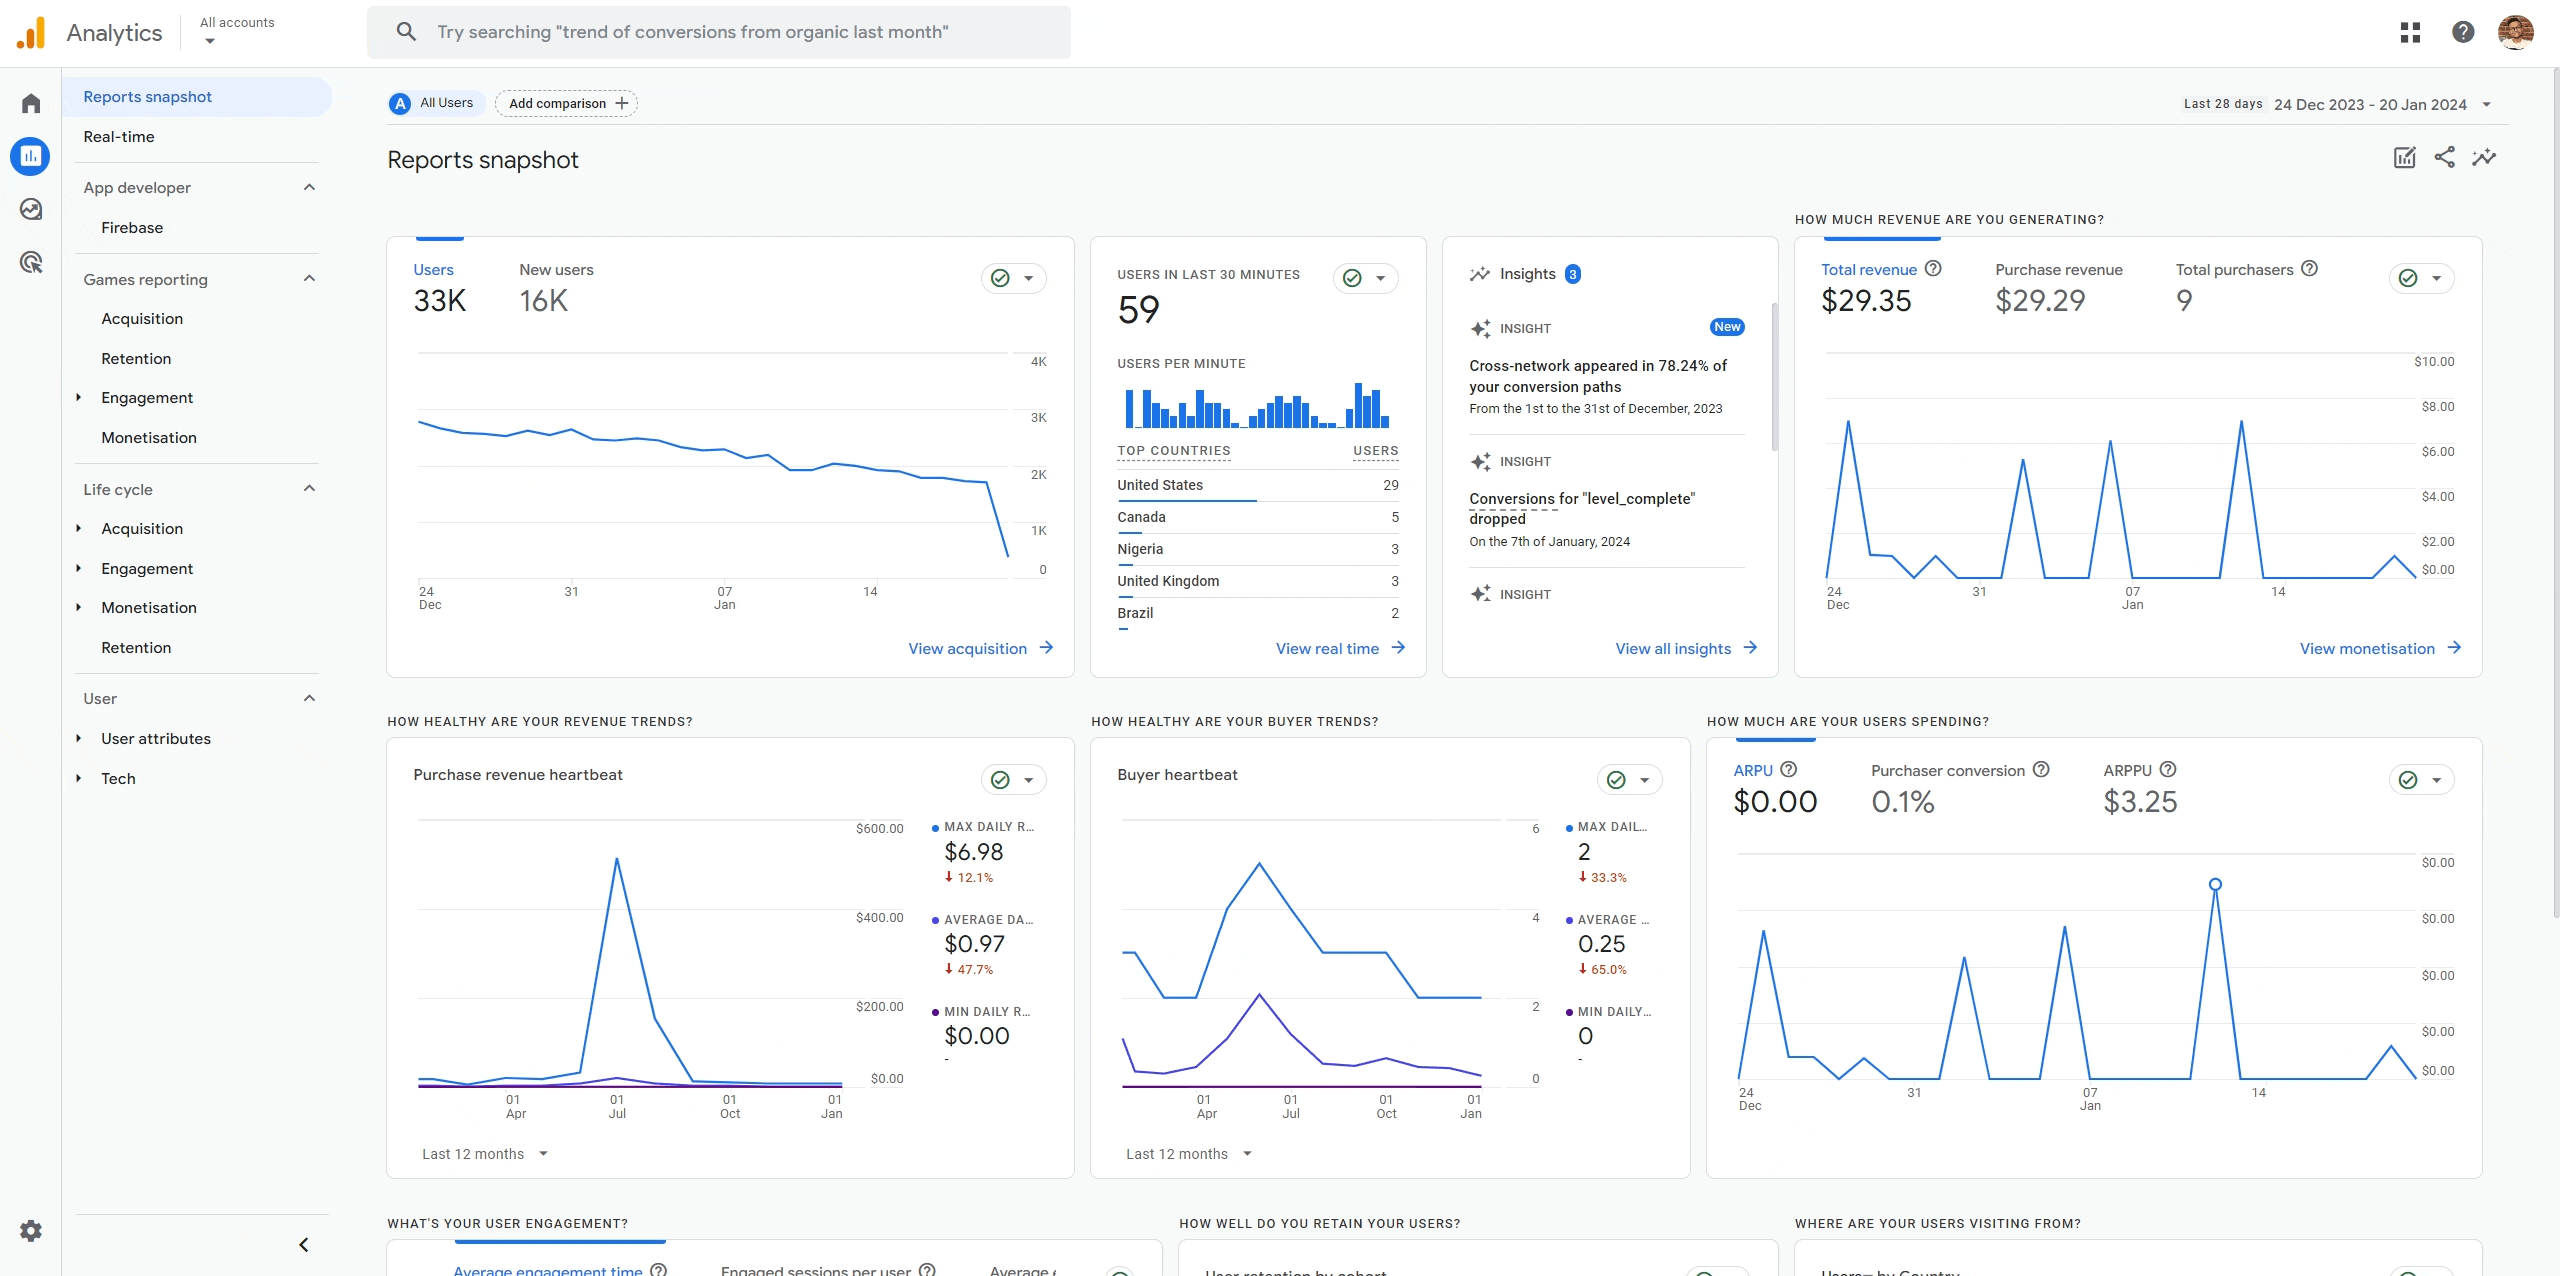Image resolution: width=2560 pixels, height=1276 pixels.
Task: Select Real-time in the navigation
Action: [x=119, y=137]
